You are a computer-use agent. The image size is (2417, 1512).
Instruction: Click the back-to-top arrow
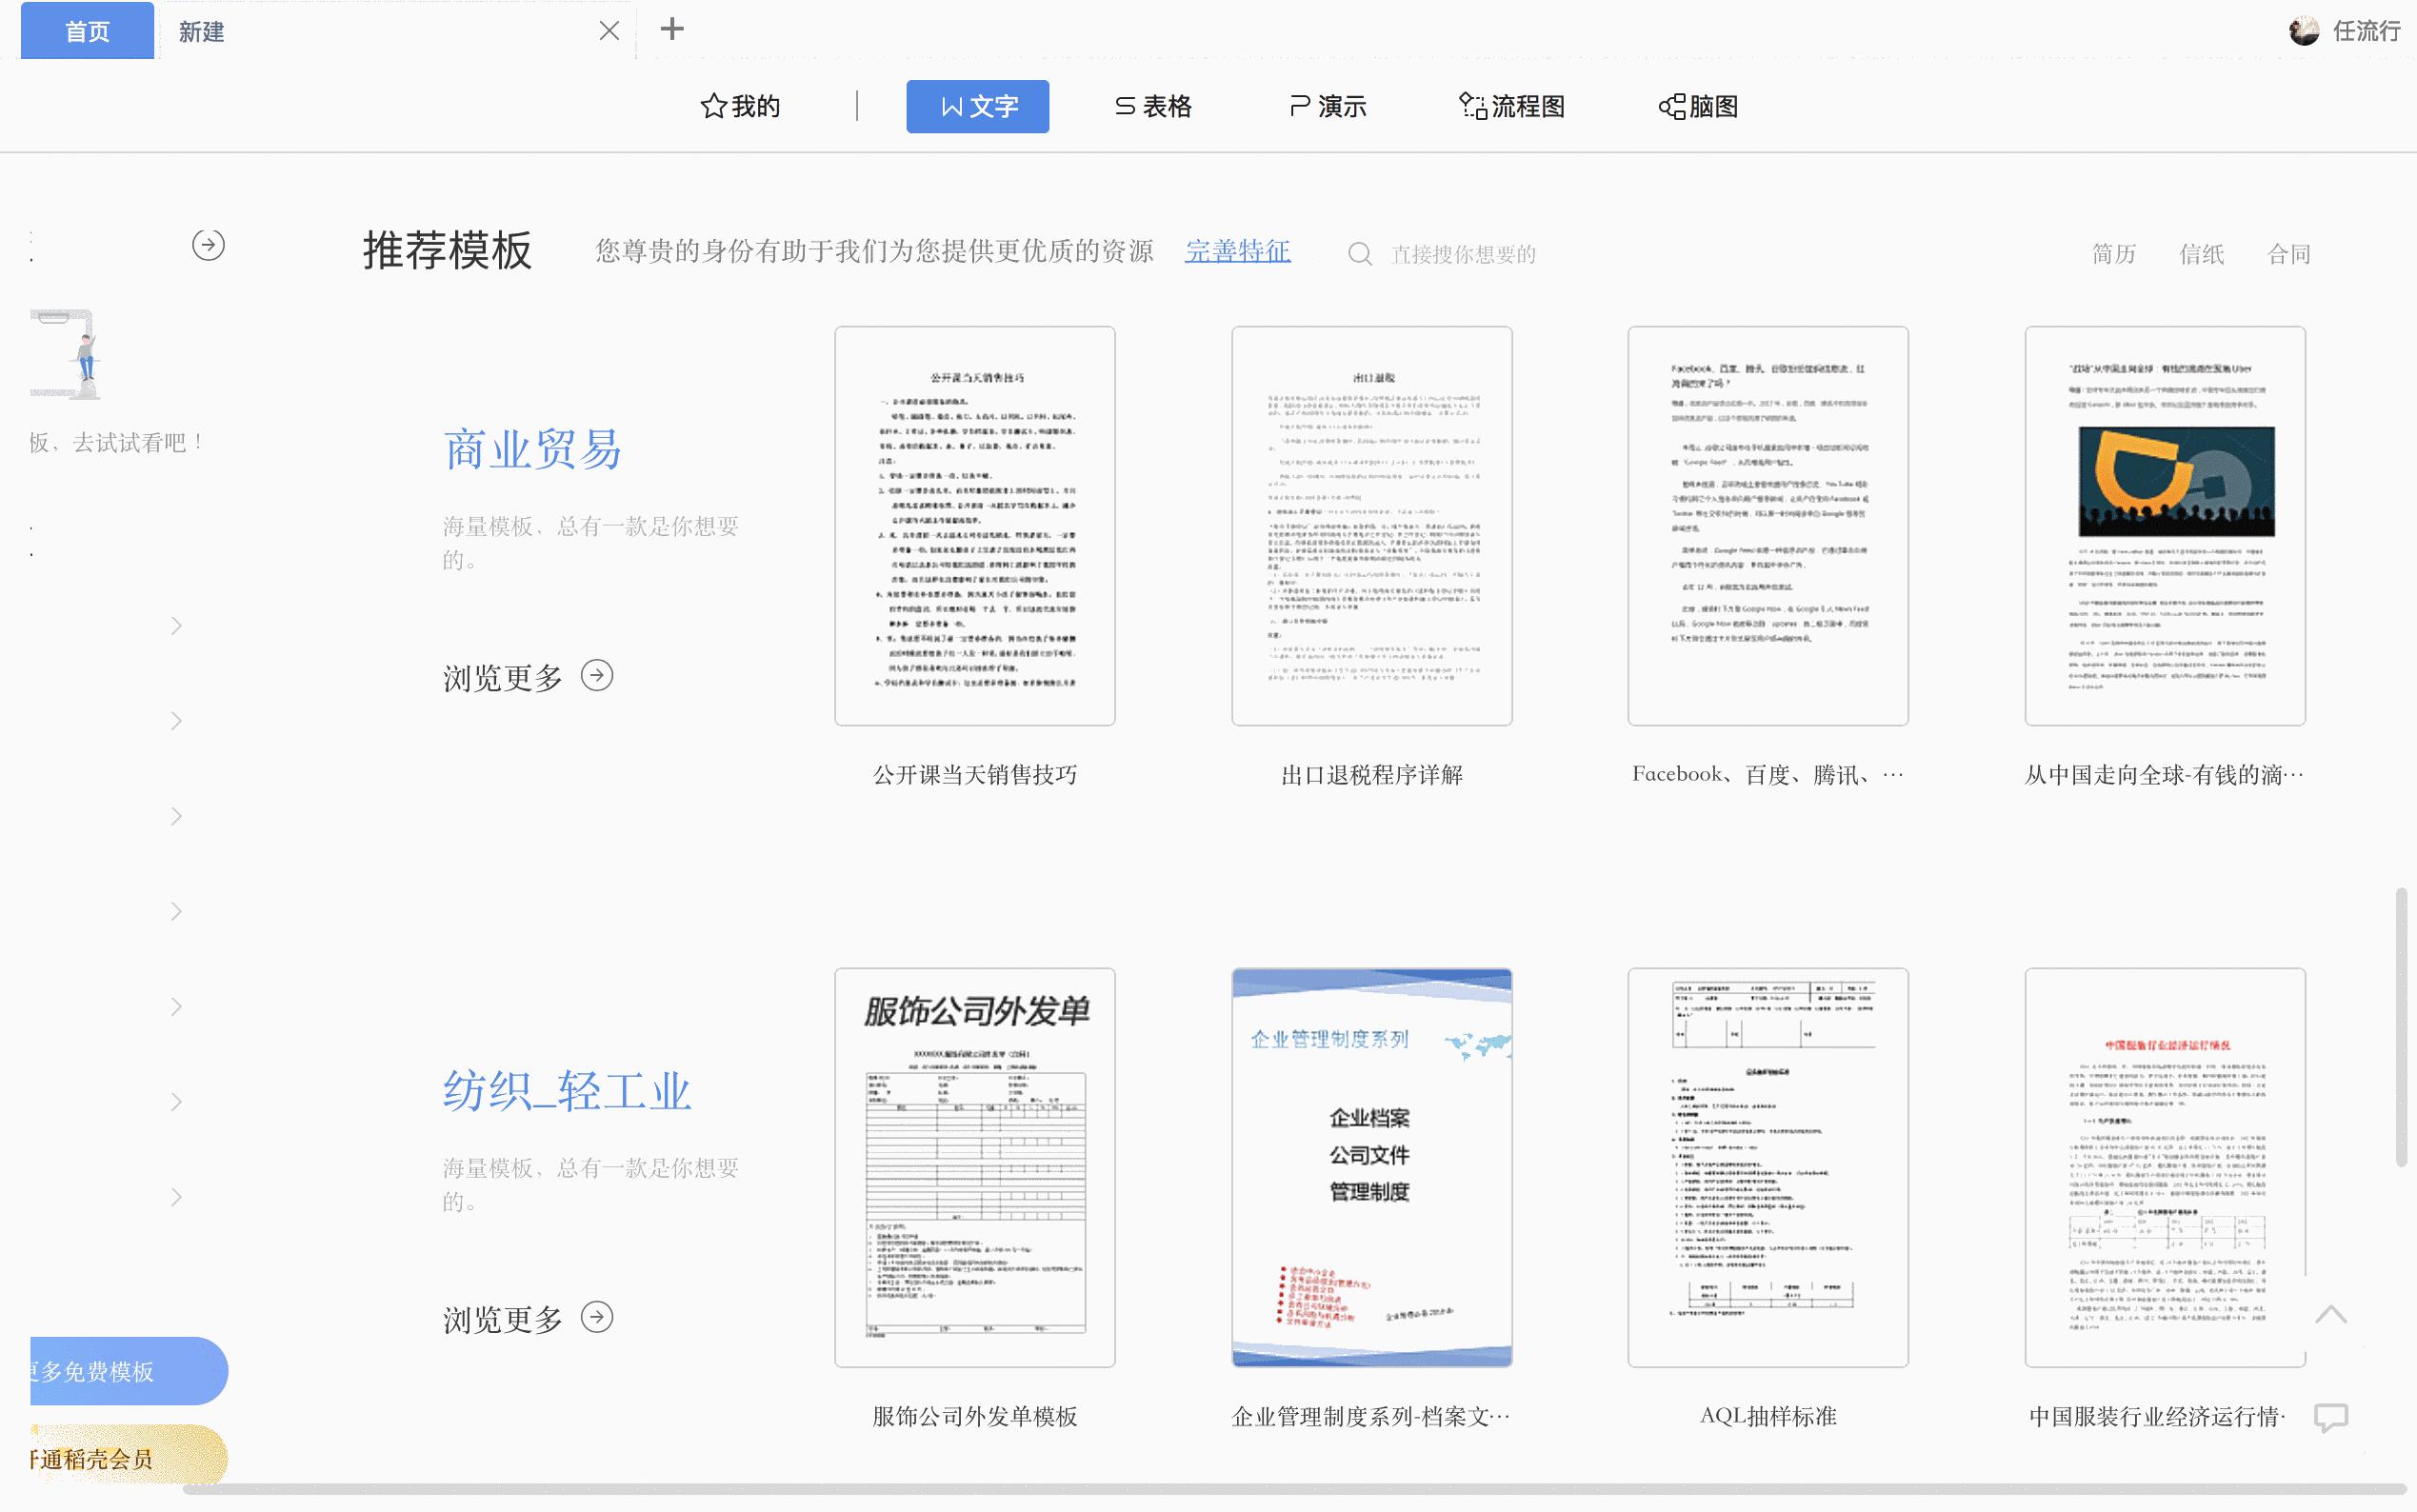[2330, 1315]
